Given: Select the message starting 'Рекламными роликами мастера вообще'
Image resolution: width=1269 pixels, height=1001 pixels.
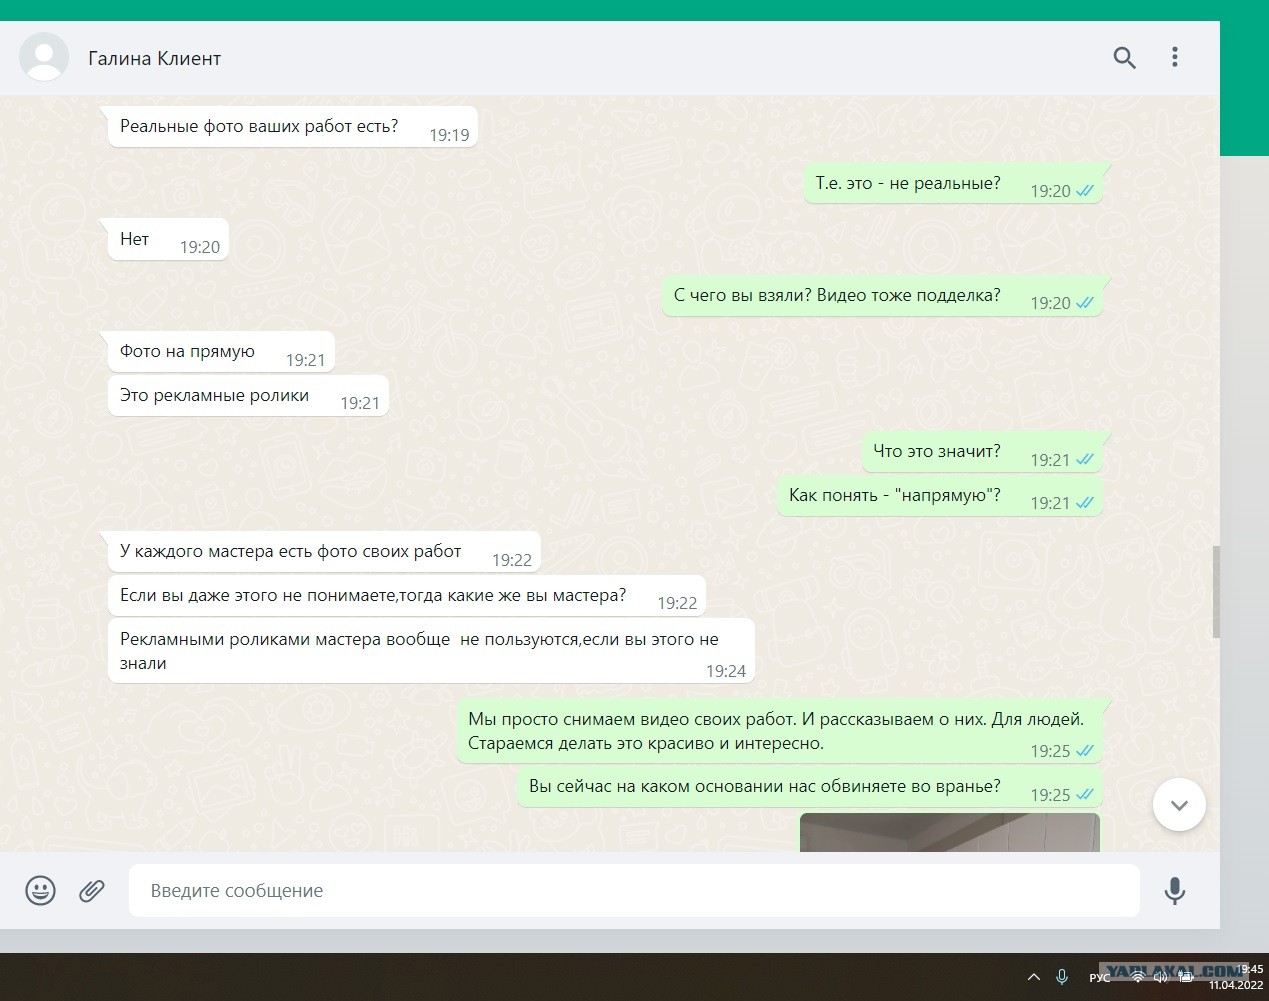Looking at the screenshot, I should 431,651.
